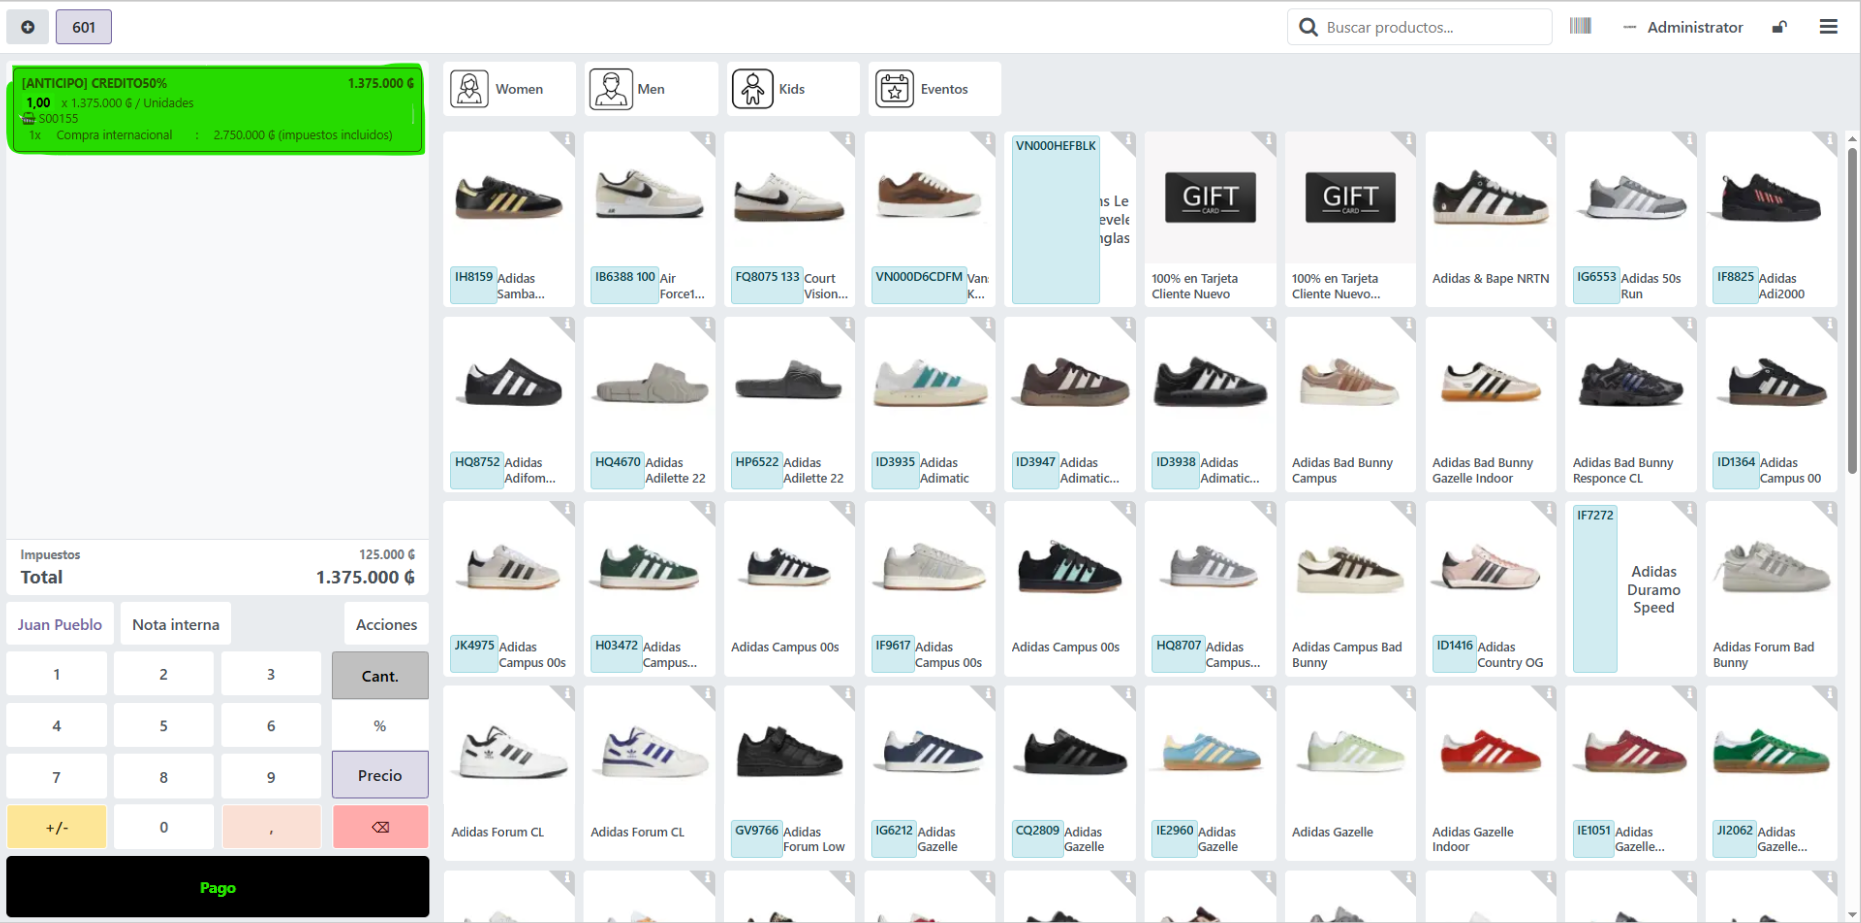The width and height of the screenshot is (1861, 923).
Task: Open info icon on Adidas Bad Bunny Campus card
Action: pyautogui.click(x=1408, y=326)
